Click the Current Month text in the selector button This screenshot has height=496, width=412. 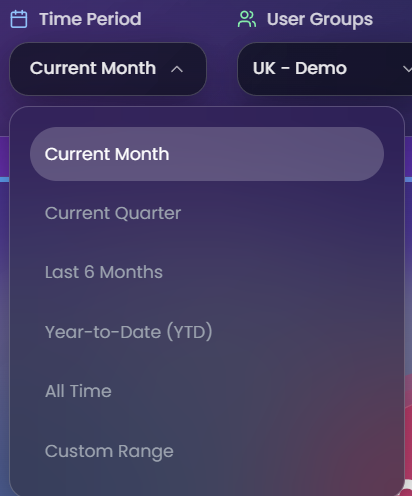coord(93,68)
